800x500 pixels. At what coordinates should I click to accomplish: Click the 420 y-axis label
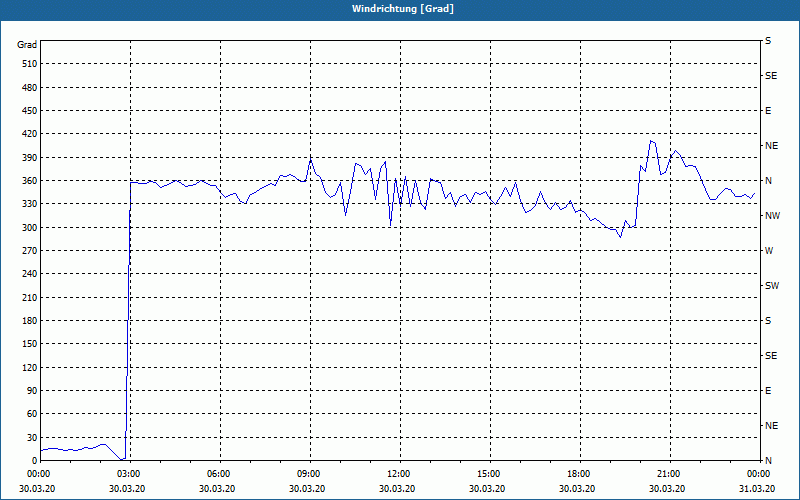point(29,134)
